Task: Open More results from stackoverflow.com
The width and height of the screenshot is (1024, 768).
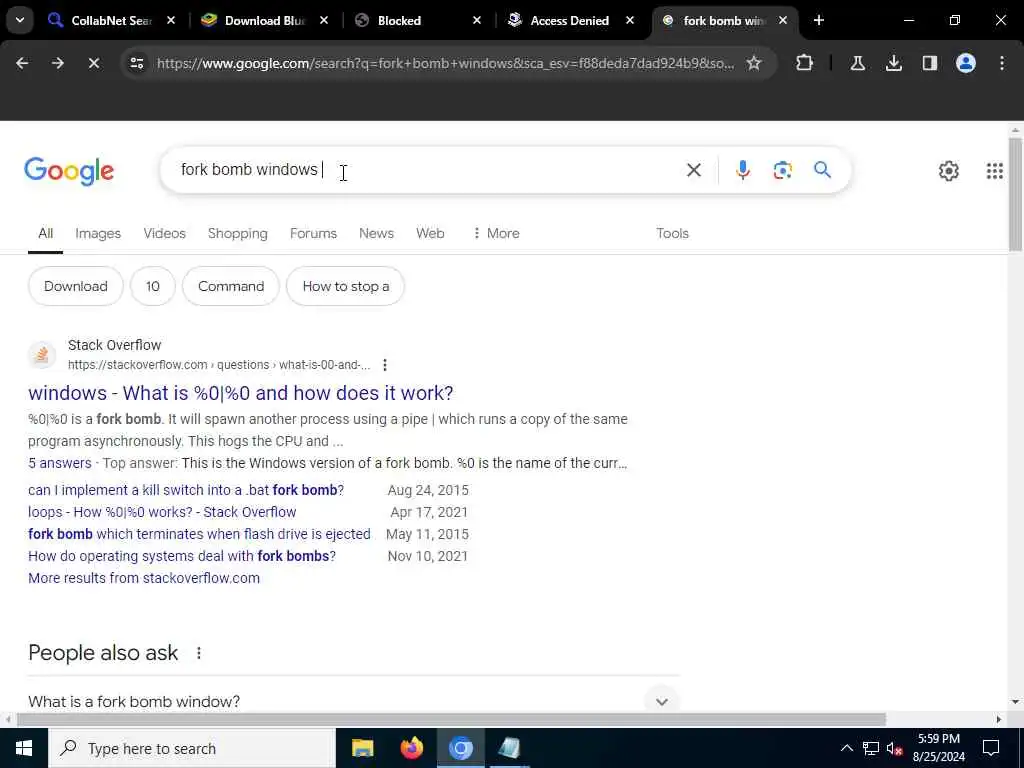Action: click(x=144, y=578)
